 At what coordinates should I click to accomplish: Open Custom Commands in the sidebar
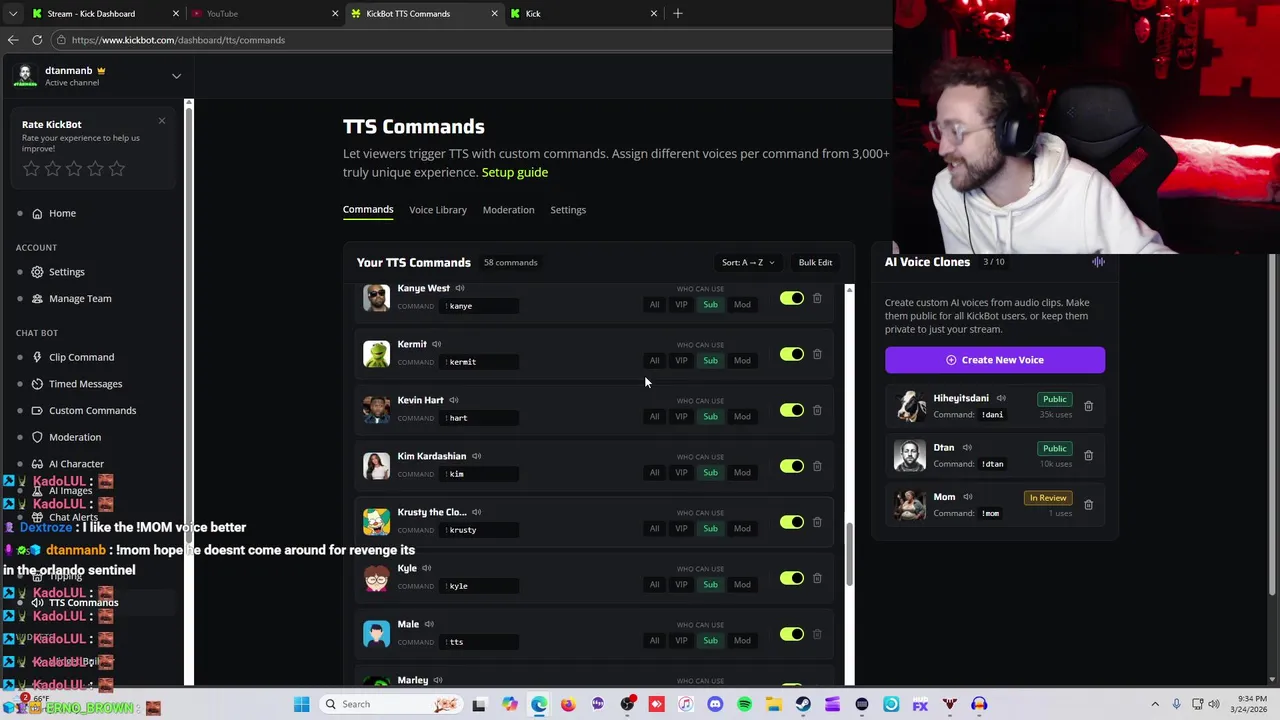(92, 410)
